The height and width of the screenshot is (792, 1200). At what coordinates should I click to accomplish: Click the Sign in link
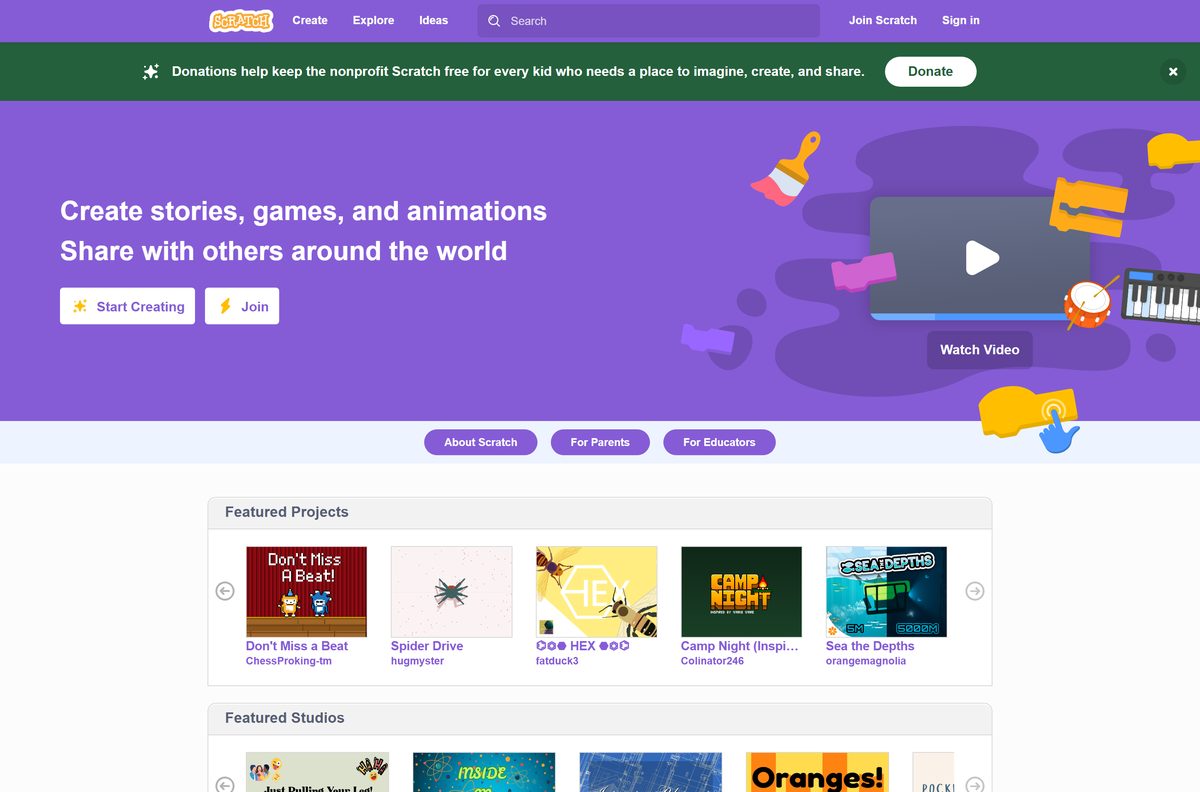pos(961,21)
